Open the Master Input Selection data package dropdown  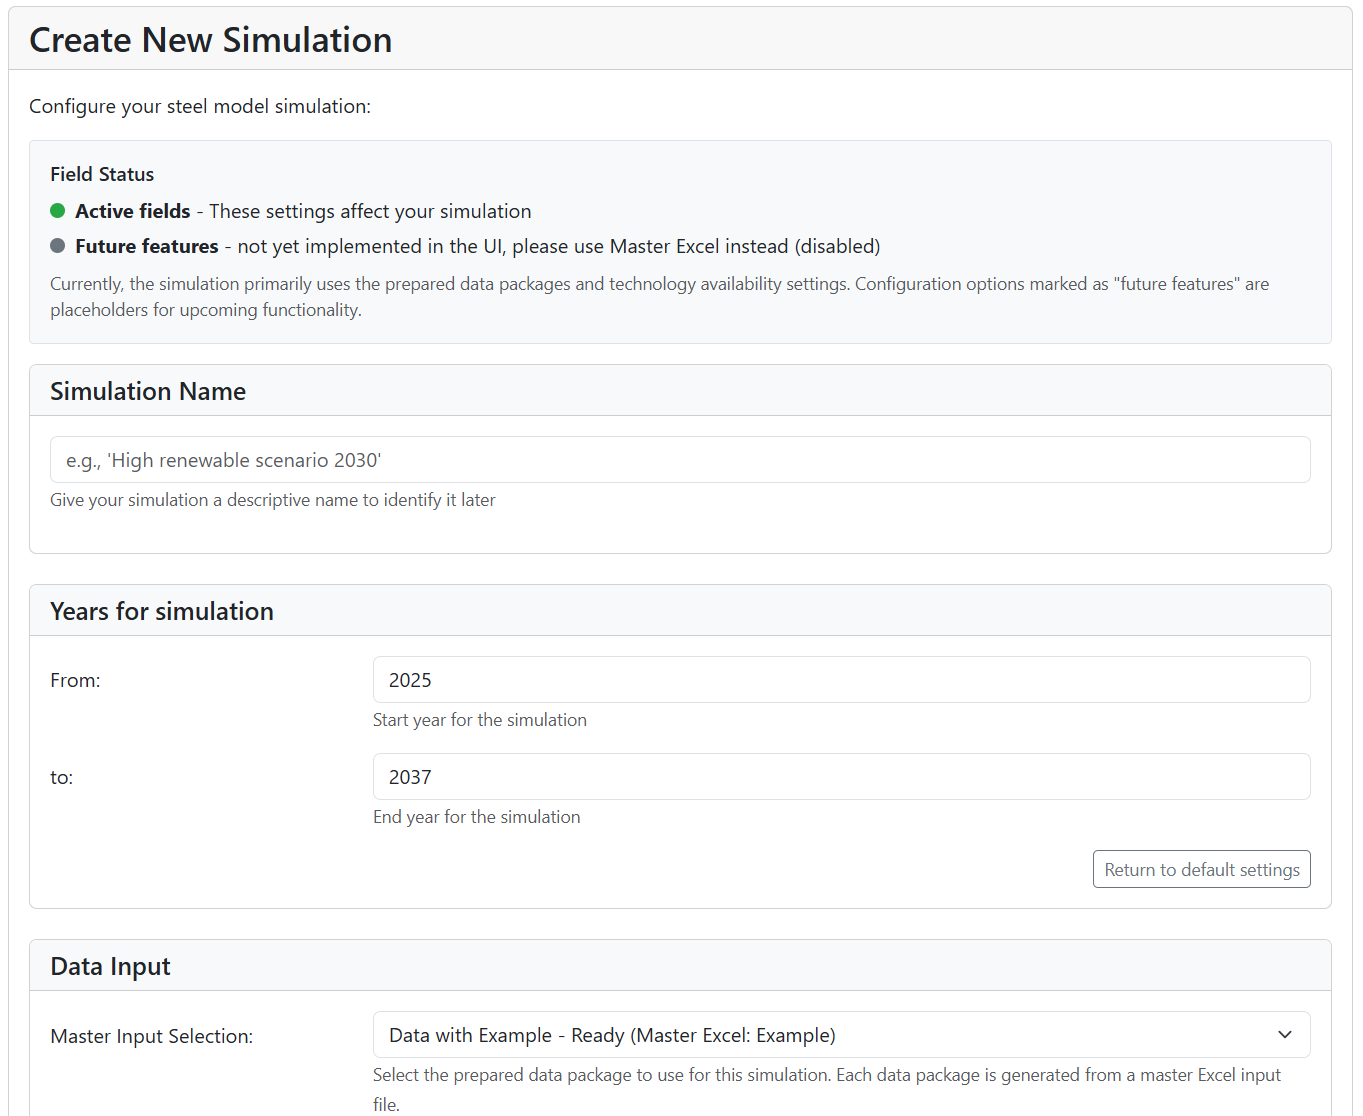[x=840, y=1035]
